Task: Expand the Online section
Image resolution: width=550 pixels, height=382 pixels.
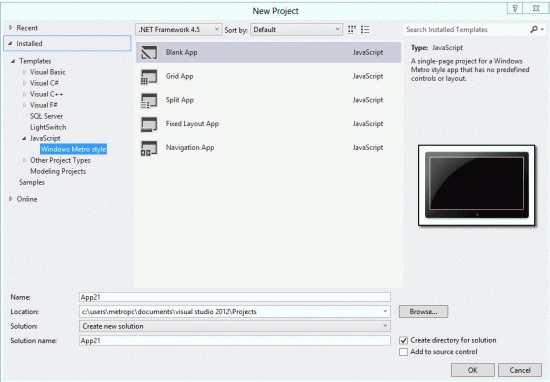Action: 11,199
